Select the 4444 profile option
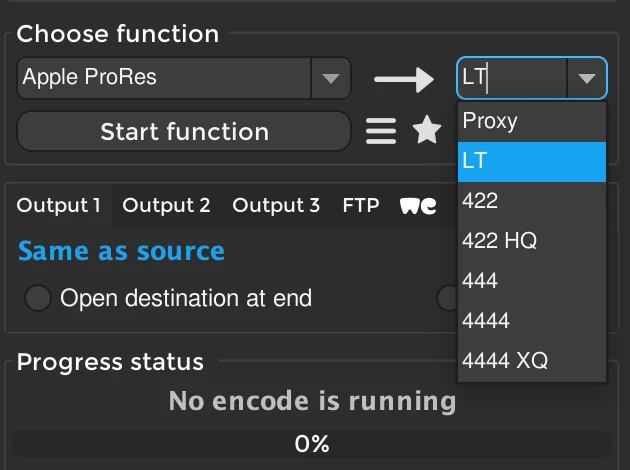 [x=532, y=320]
